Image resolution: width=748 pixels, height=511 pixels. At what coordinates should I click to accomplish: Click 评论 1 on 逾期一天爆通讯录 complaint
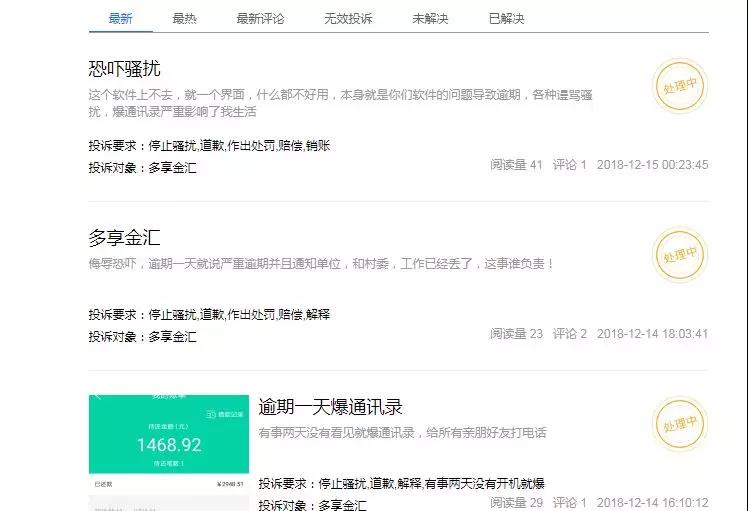[570, 502]
